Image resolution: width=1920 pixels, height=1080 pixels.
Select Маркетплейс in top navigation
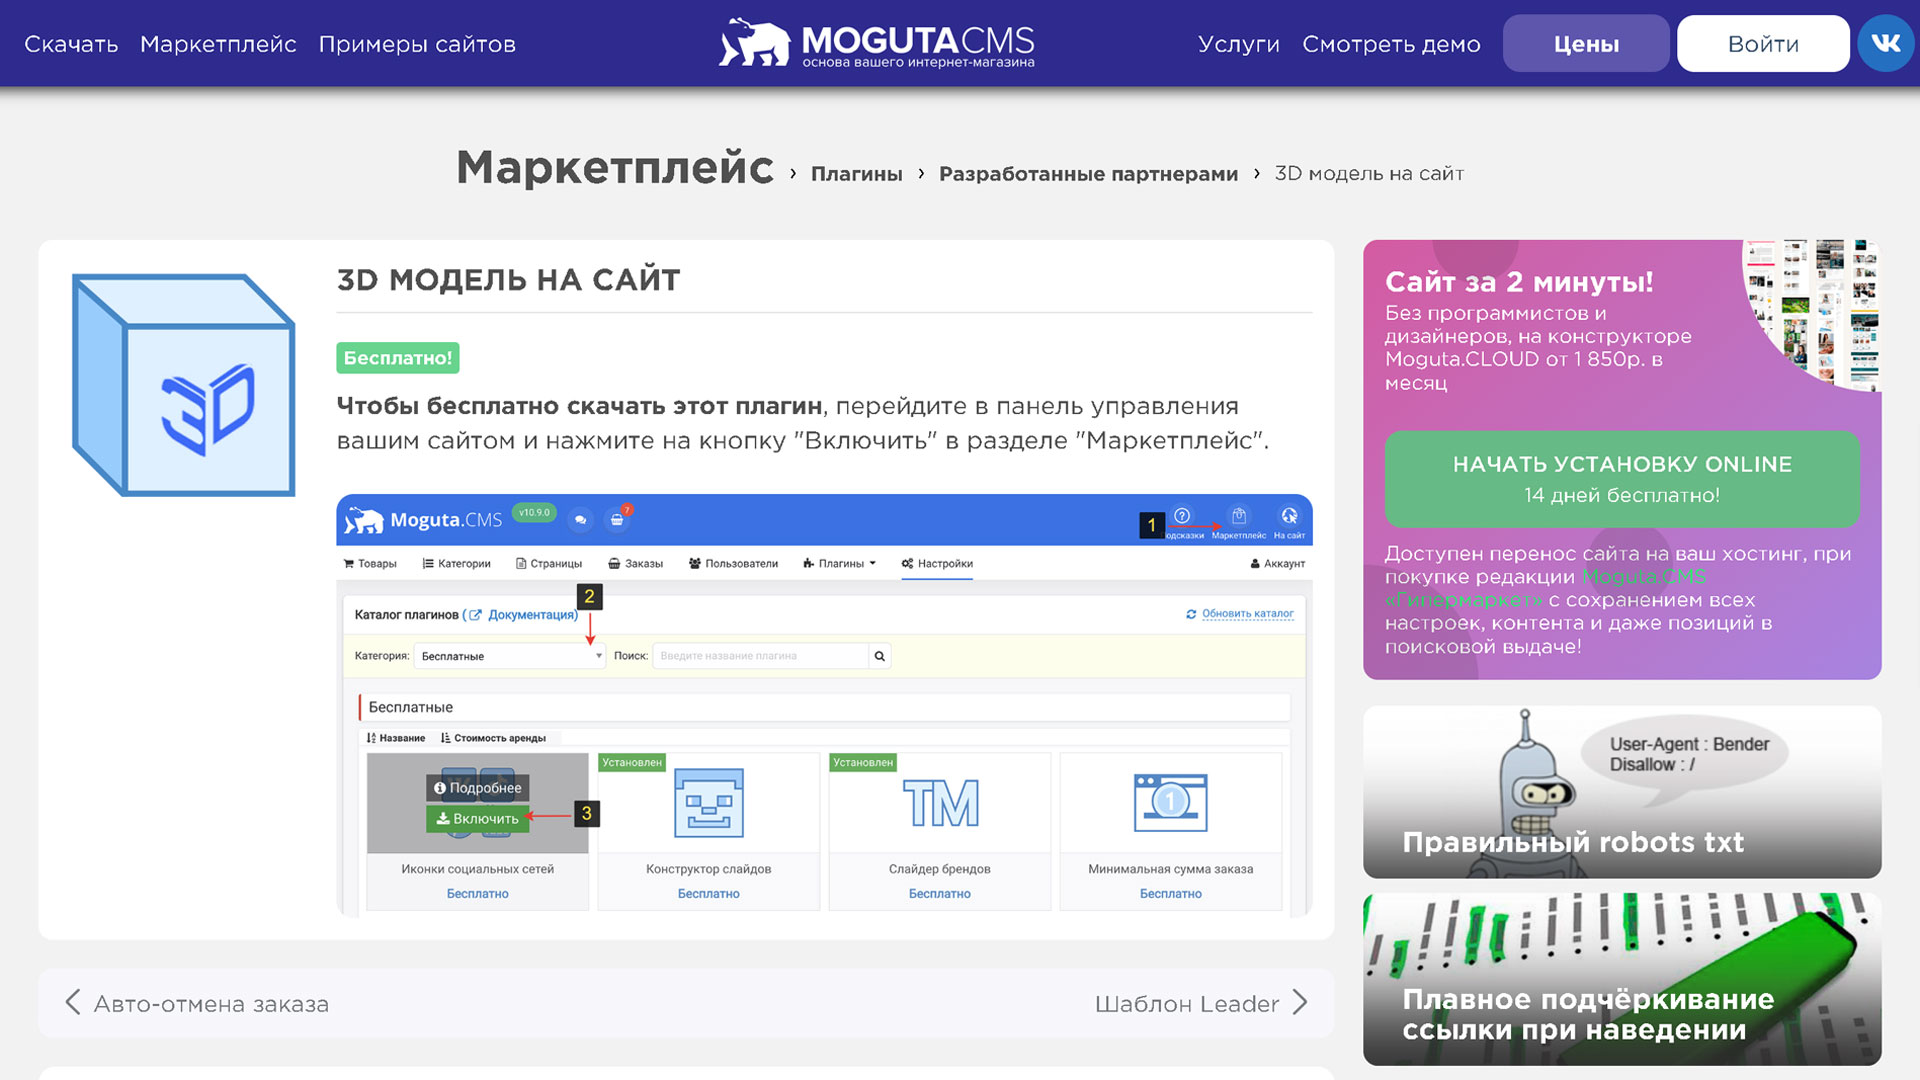pyautogui.click(x=219, y=43)
